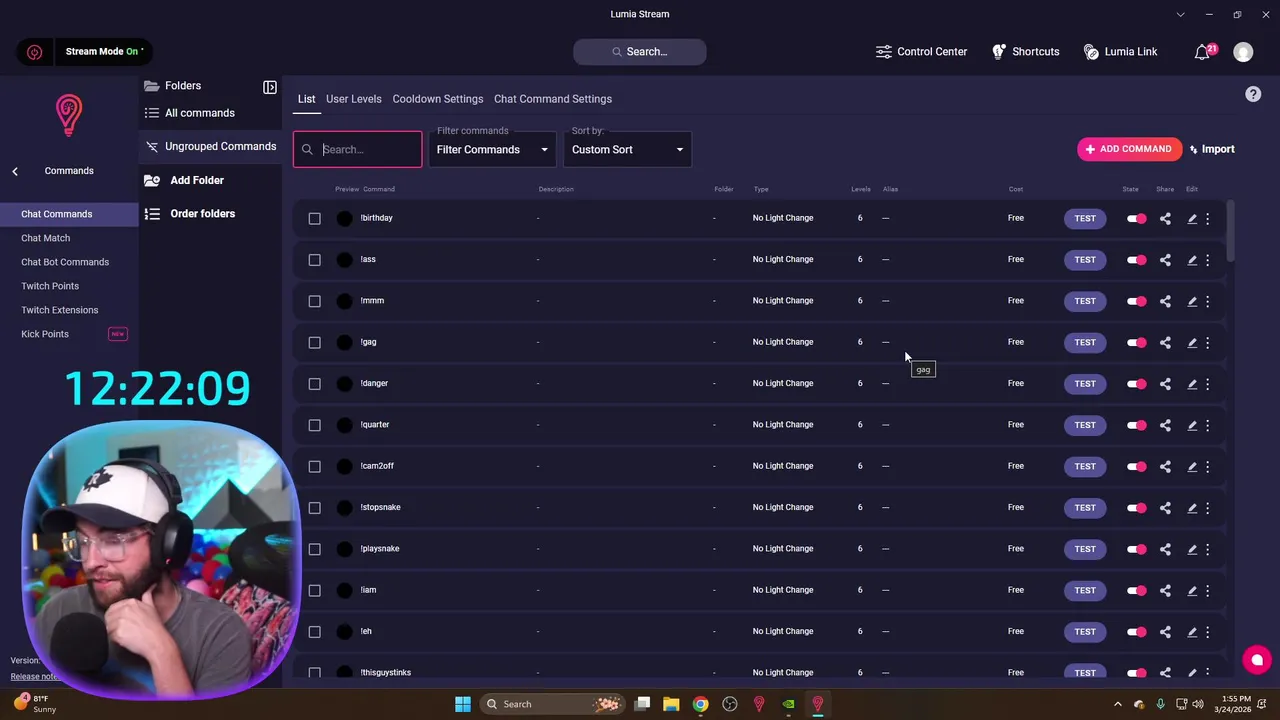The height and width of the screenshot is (720, 1280).
Task: Open Shortcuts in the top bar
Action: 1025,52
